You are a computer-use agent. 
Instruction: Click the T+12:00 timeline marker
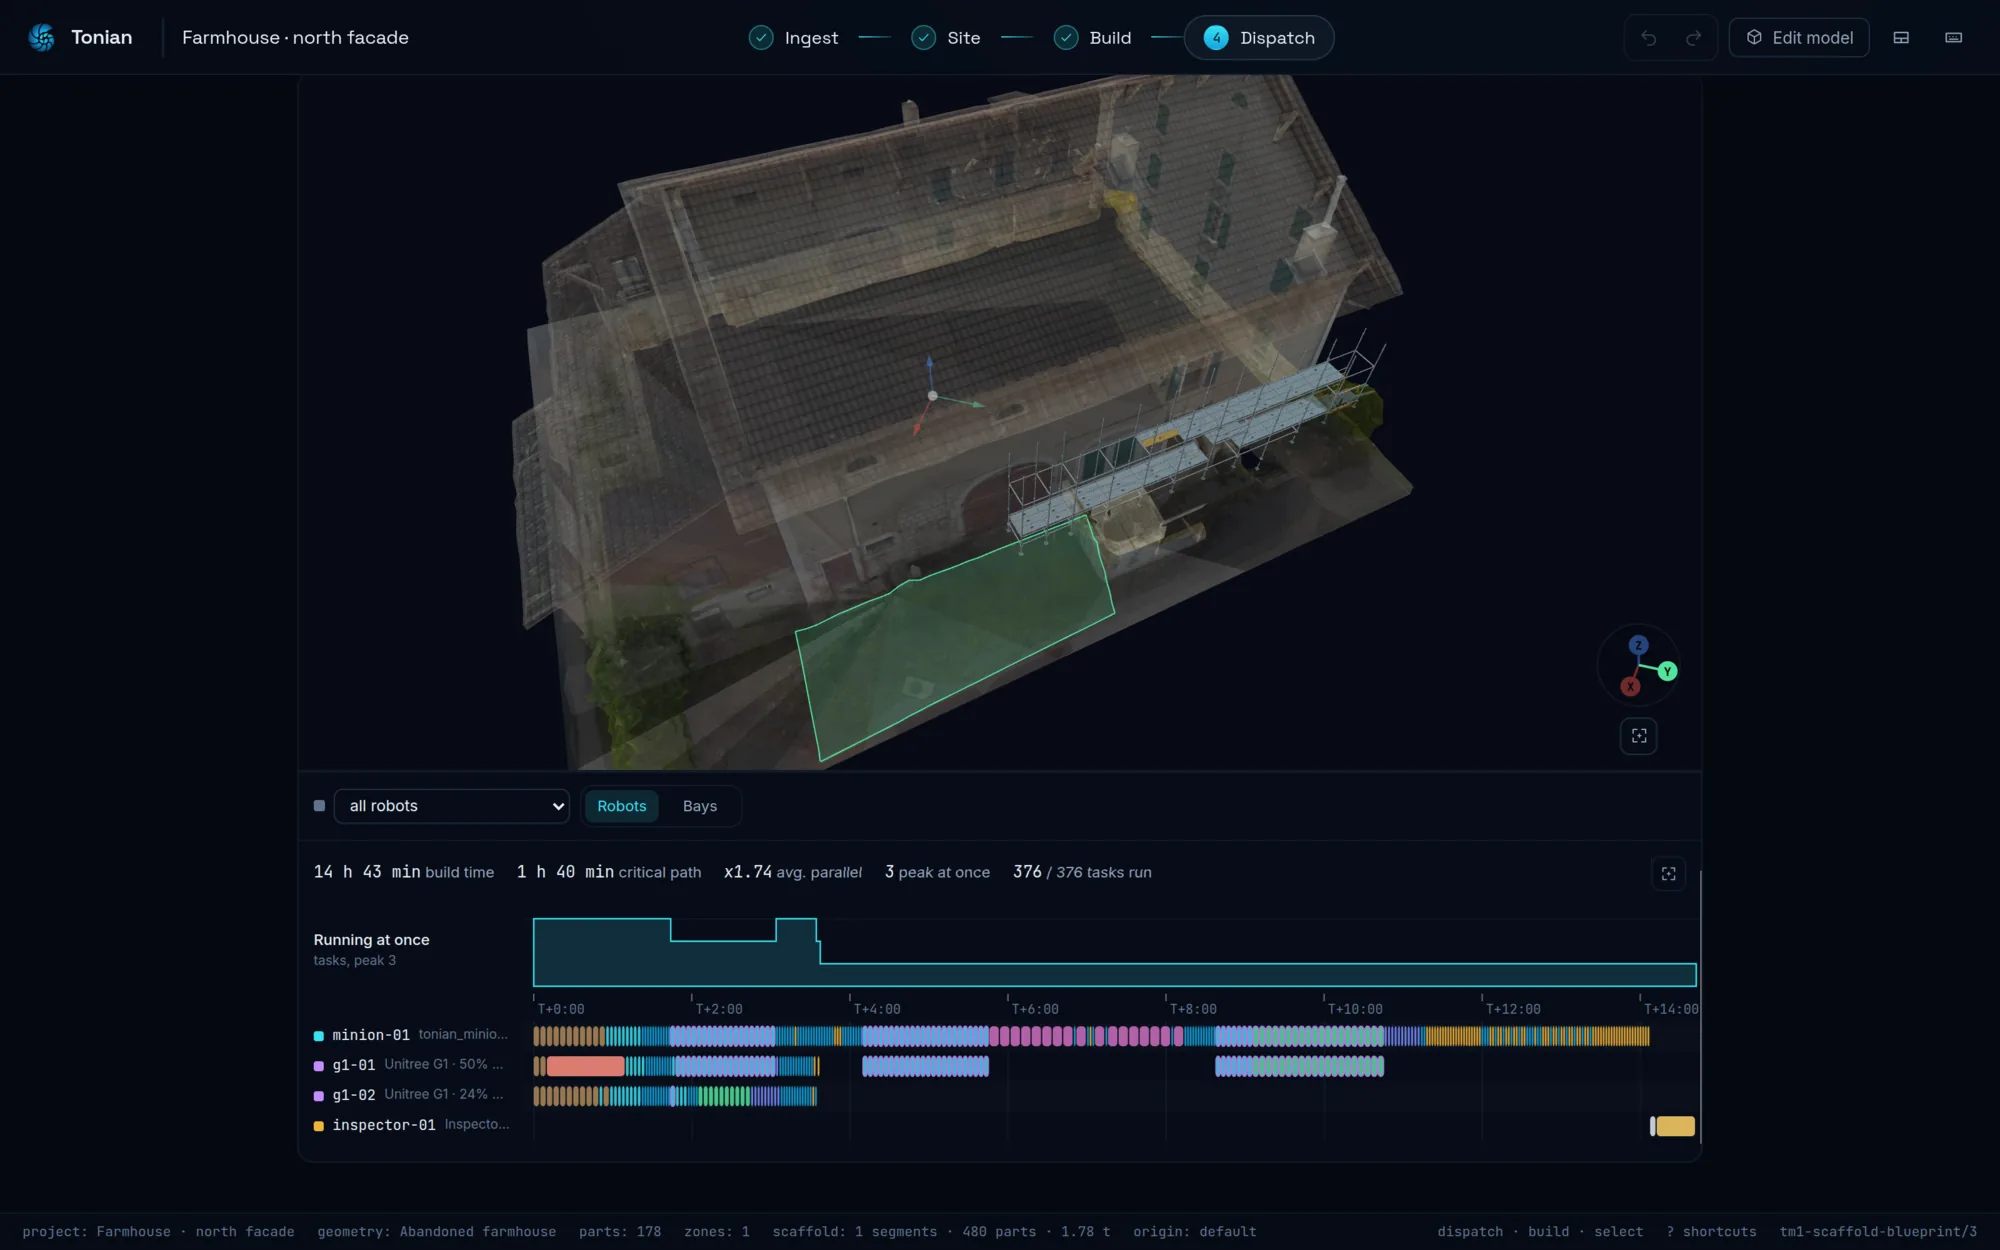pos(1513,1009)
